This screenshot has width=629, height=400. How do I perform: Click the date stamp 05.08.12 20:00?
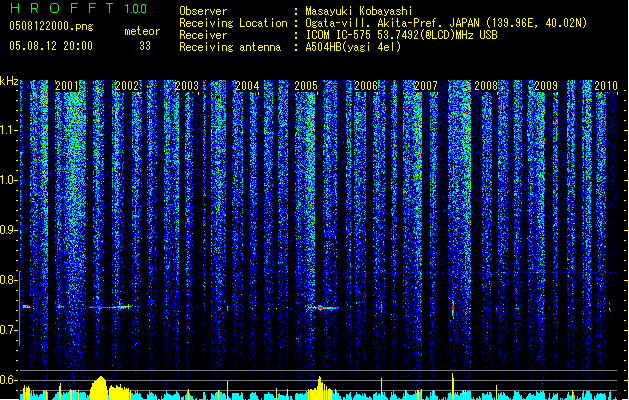[51, 46]
